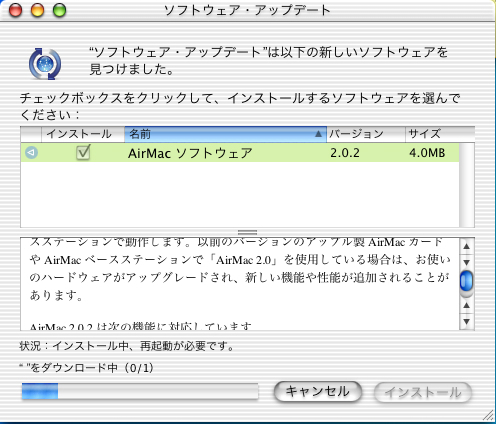Click the Software Update globe icon

(45, 63)
